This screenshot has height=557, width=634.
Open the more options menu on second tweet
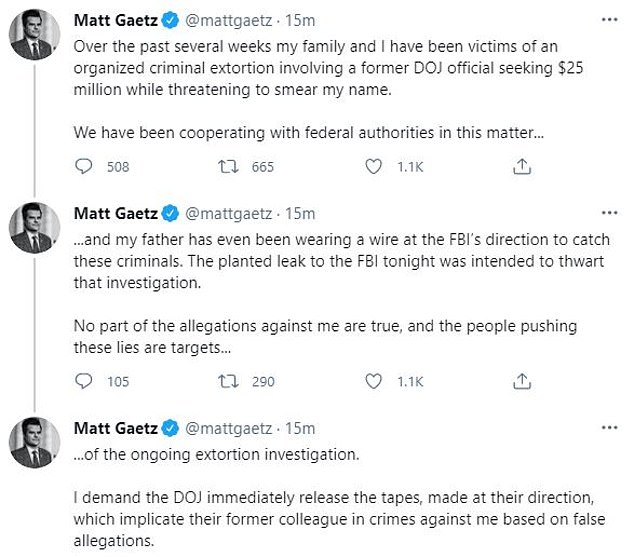click(609, 213)
